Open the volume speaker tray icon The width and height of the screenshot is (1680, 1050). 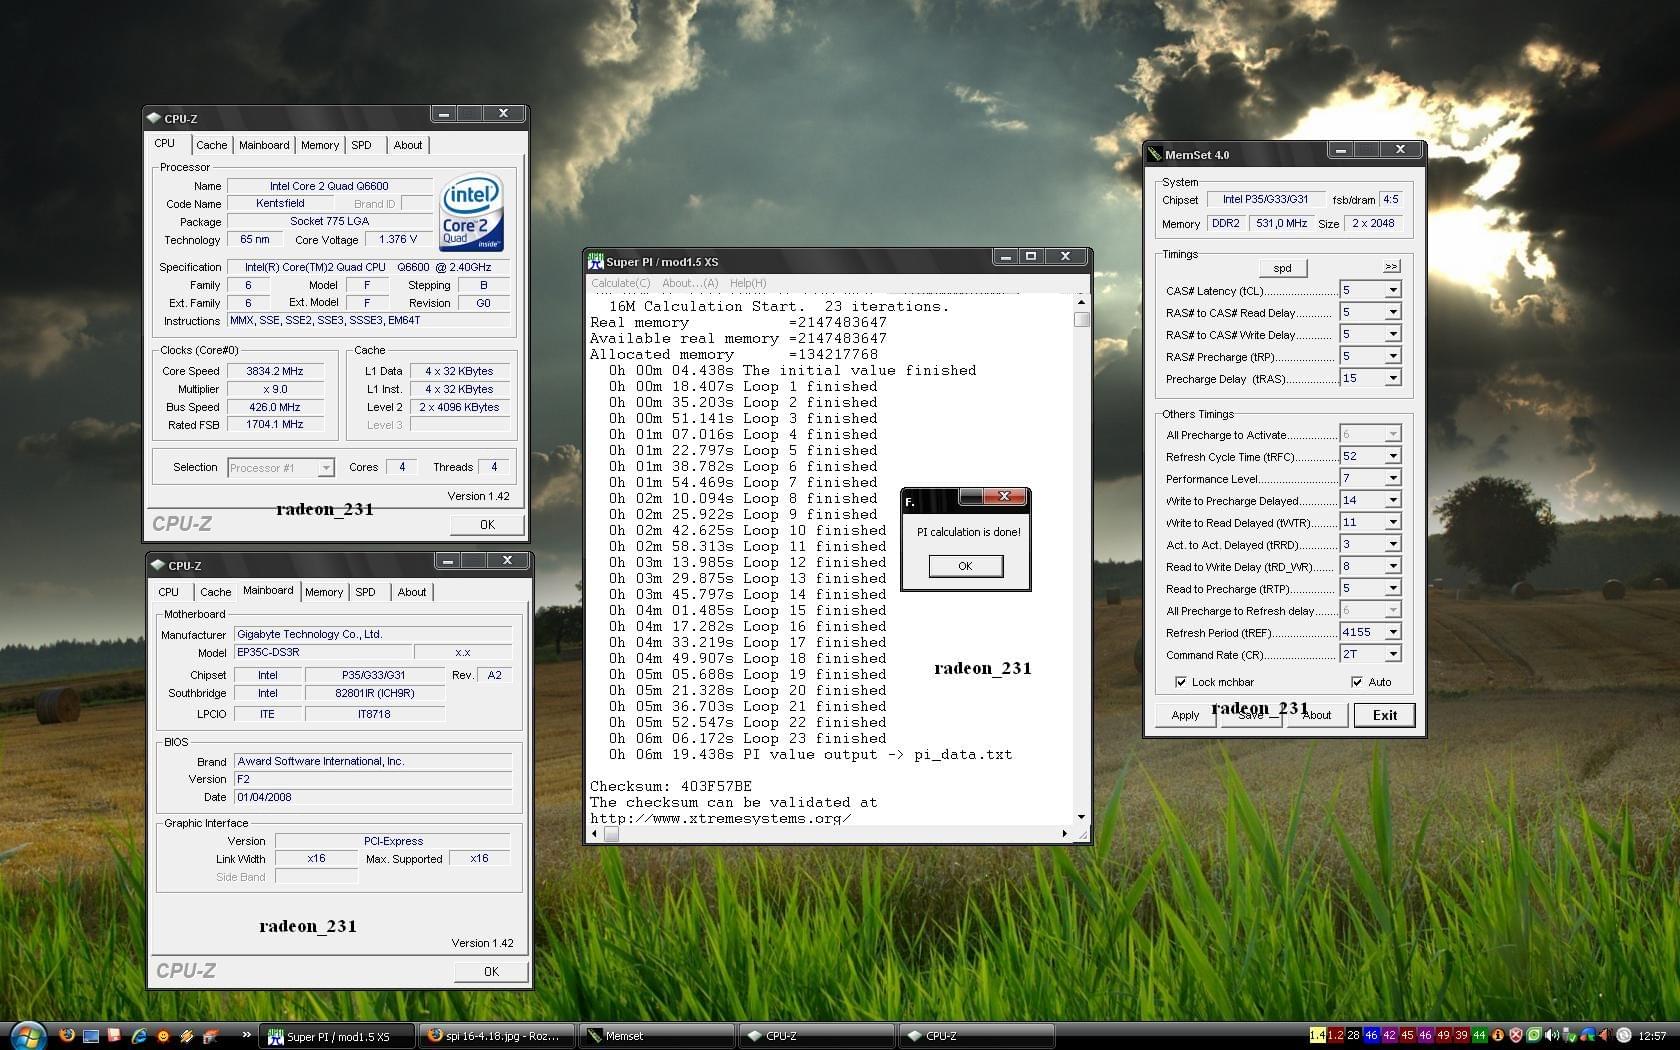pyautogui.click(x=1552, y=1035)
